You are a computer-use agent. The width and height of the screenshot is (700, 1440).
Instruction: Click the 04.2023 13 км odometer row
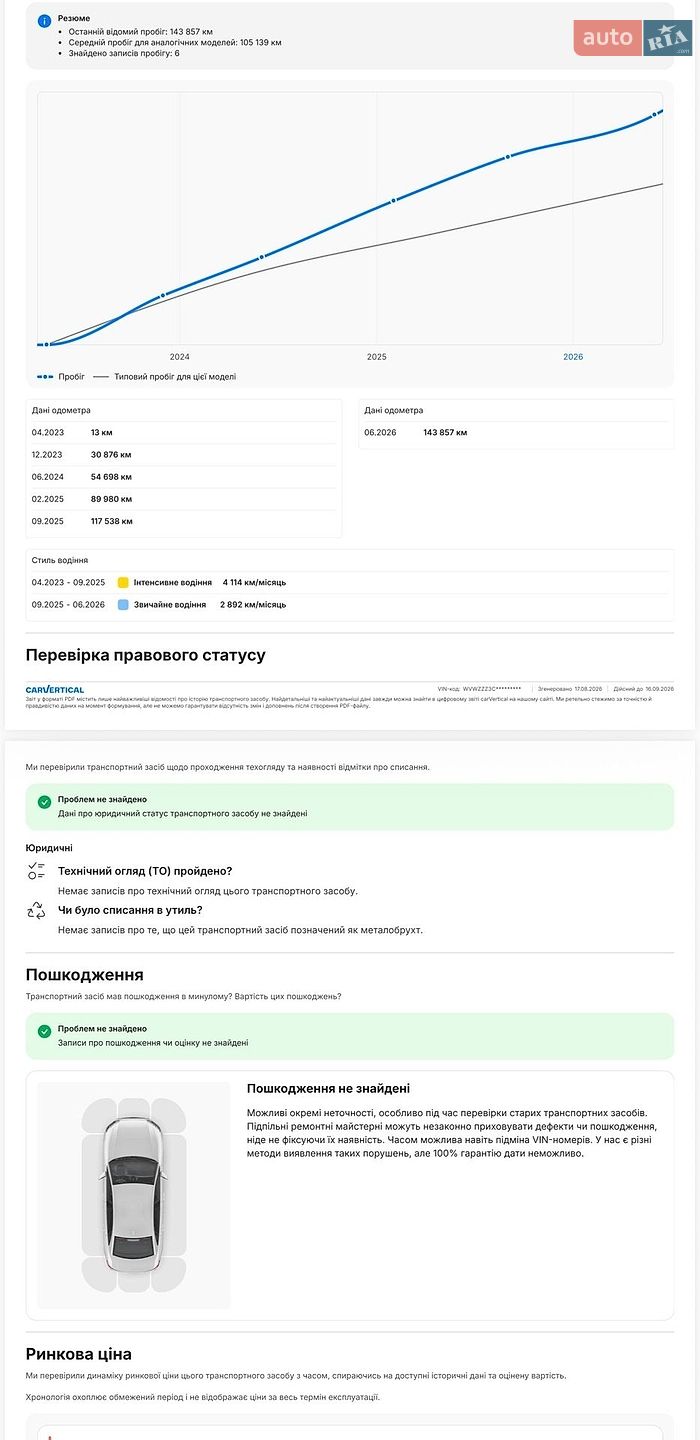click(183, 433)
